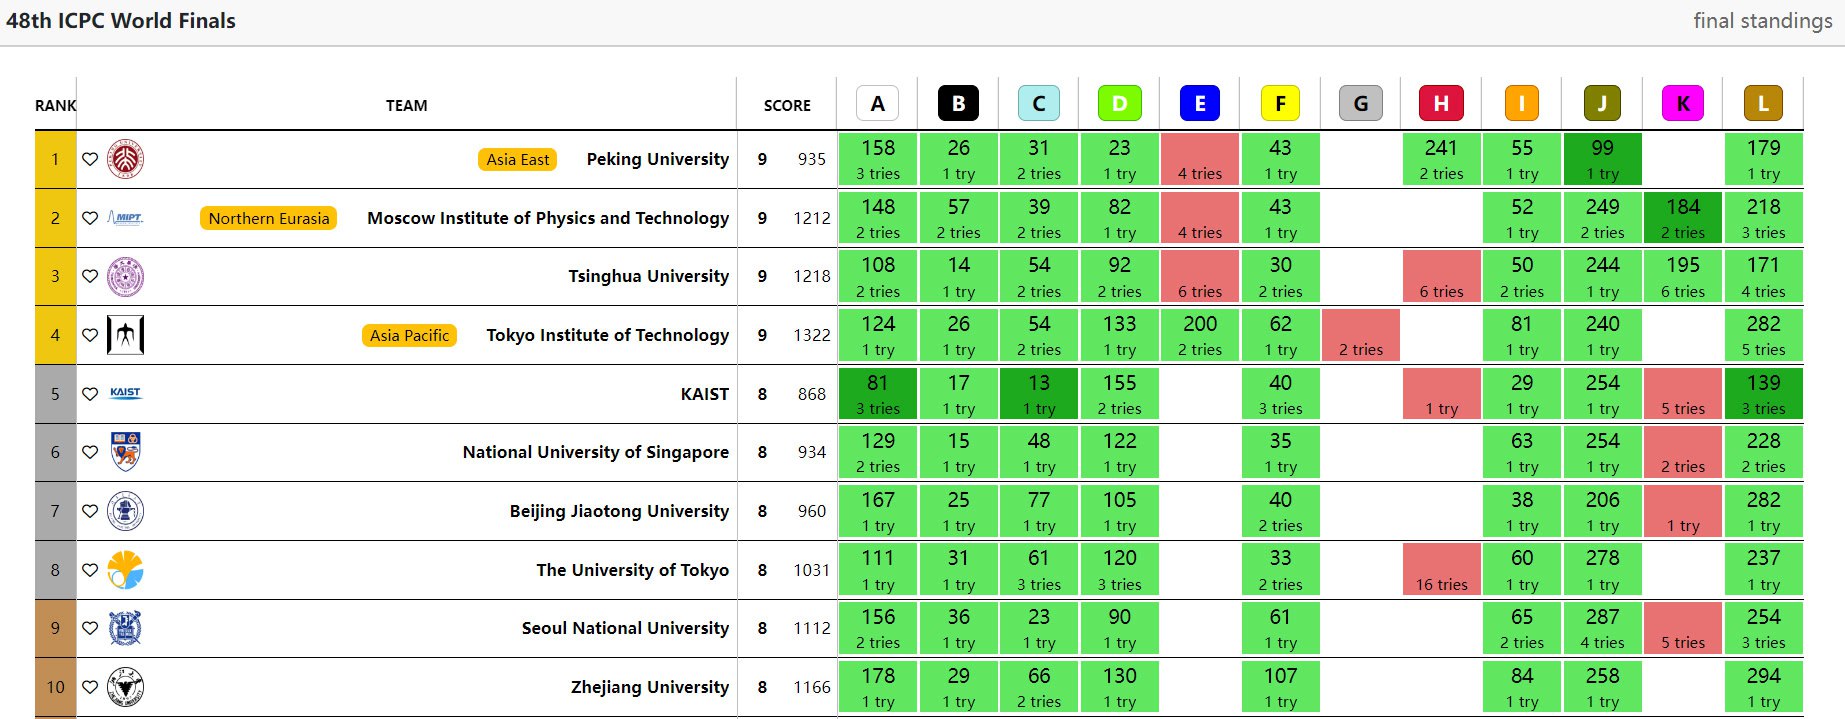Open Tsinghua University team name
Viewport: 1845px width, 719px height.
649,276
